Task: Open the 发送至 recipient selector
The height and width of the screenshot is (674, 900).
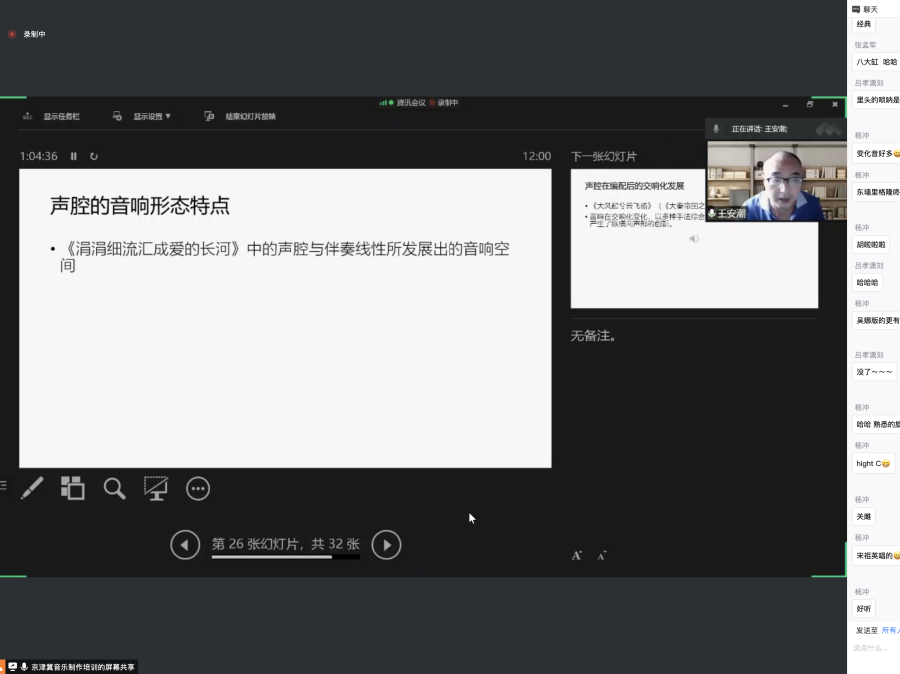Action: point(891,630)
